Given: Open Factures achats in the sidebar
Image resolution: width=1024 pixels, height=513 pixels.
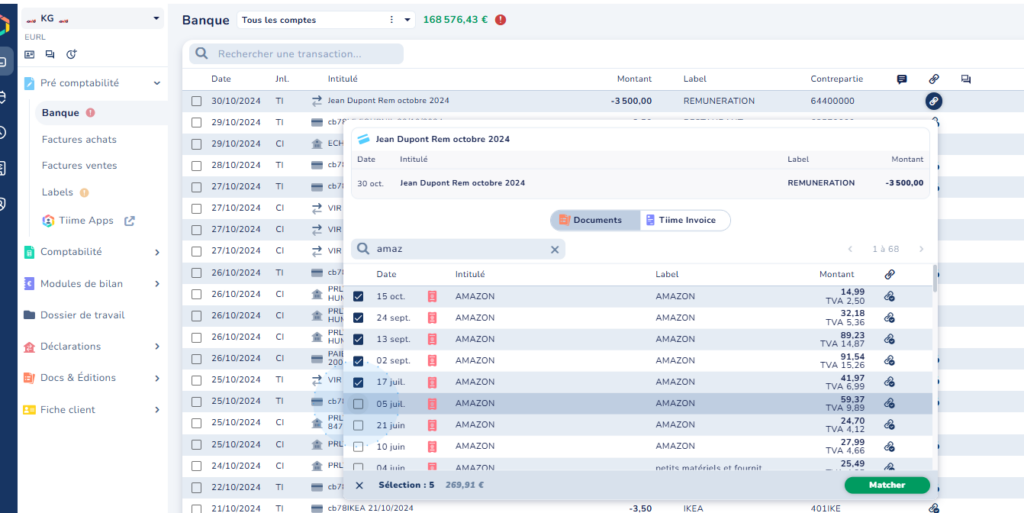Looking at the screenshot, I should coord(79,140).
